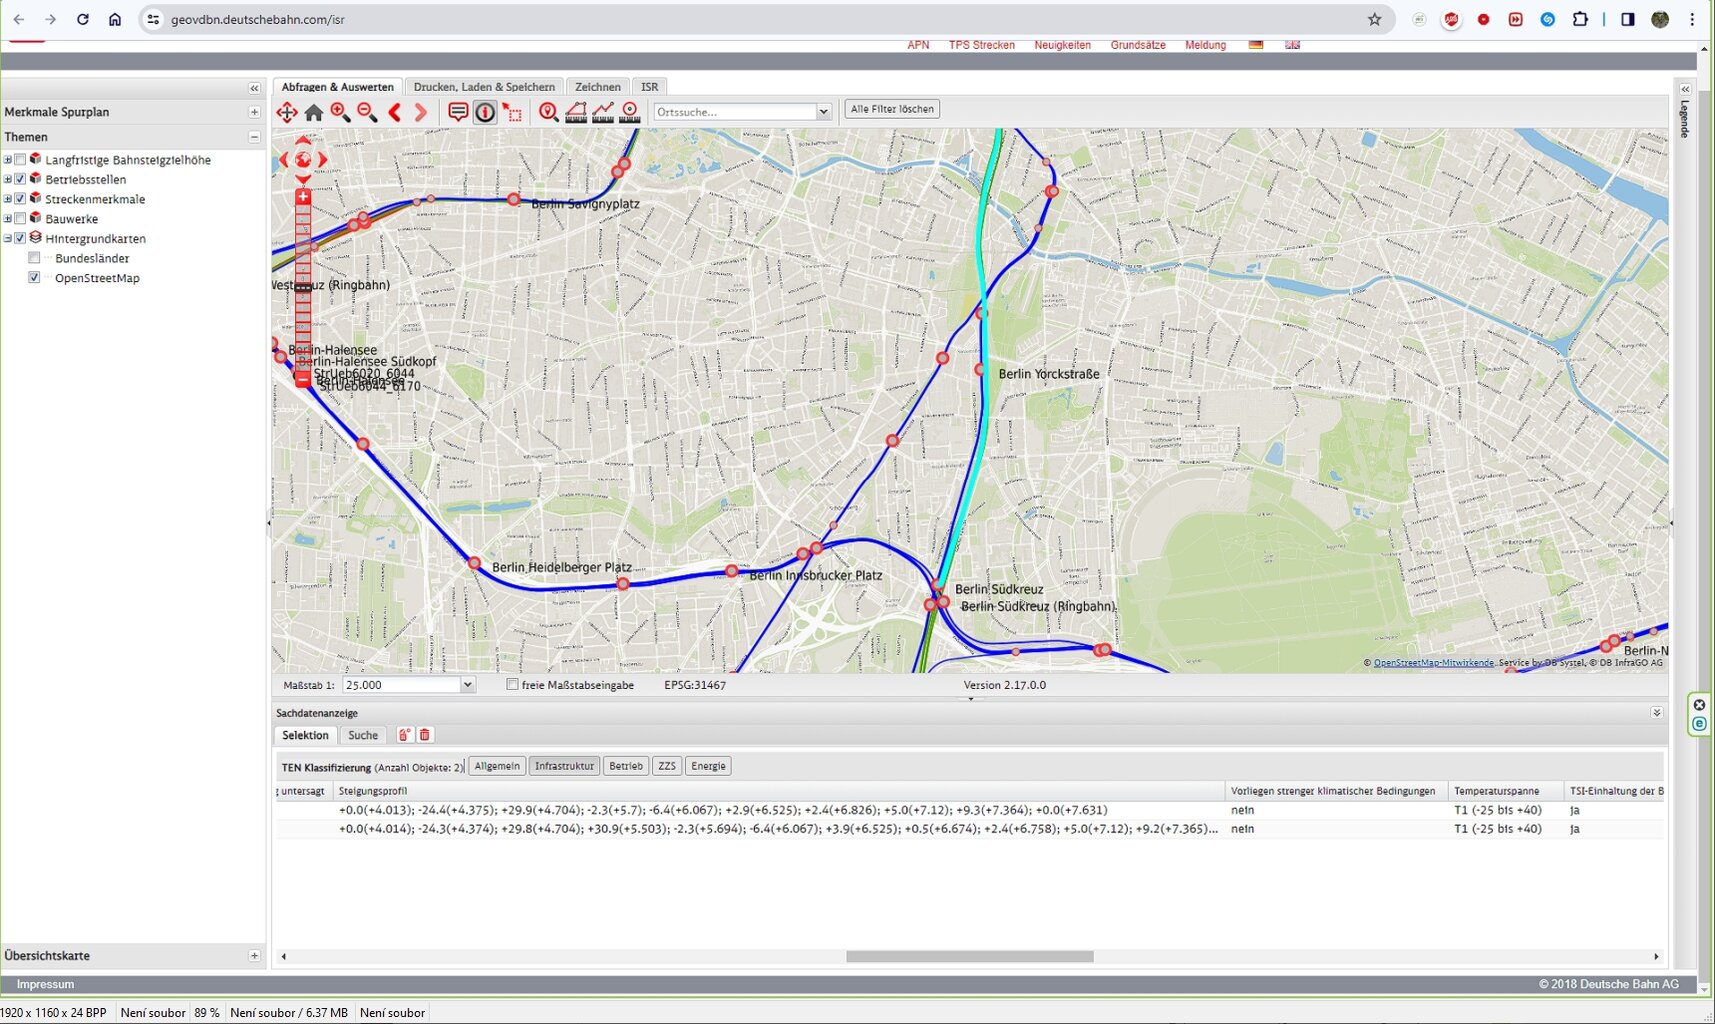Pan the map north with up arrow
1715x1024 pixels.
coord(303,140)
